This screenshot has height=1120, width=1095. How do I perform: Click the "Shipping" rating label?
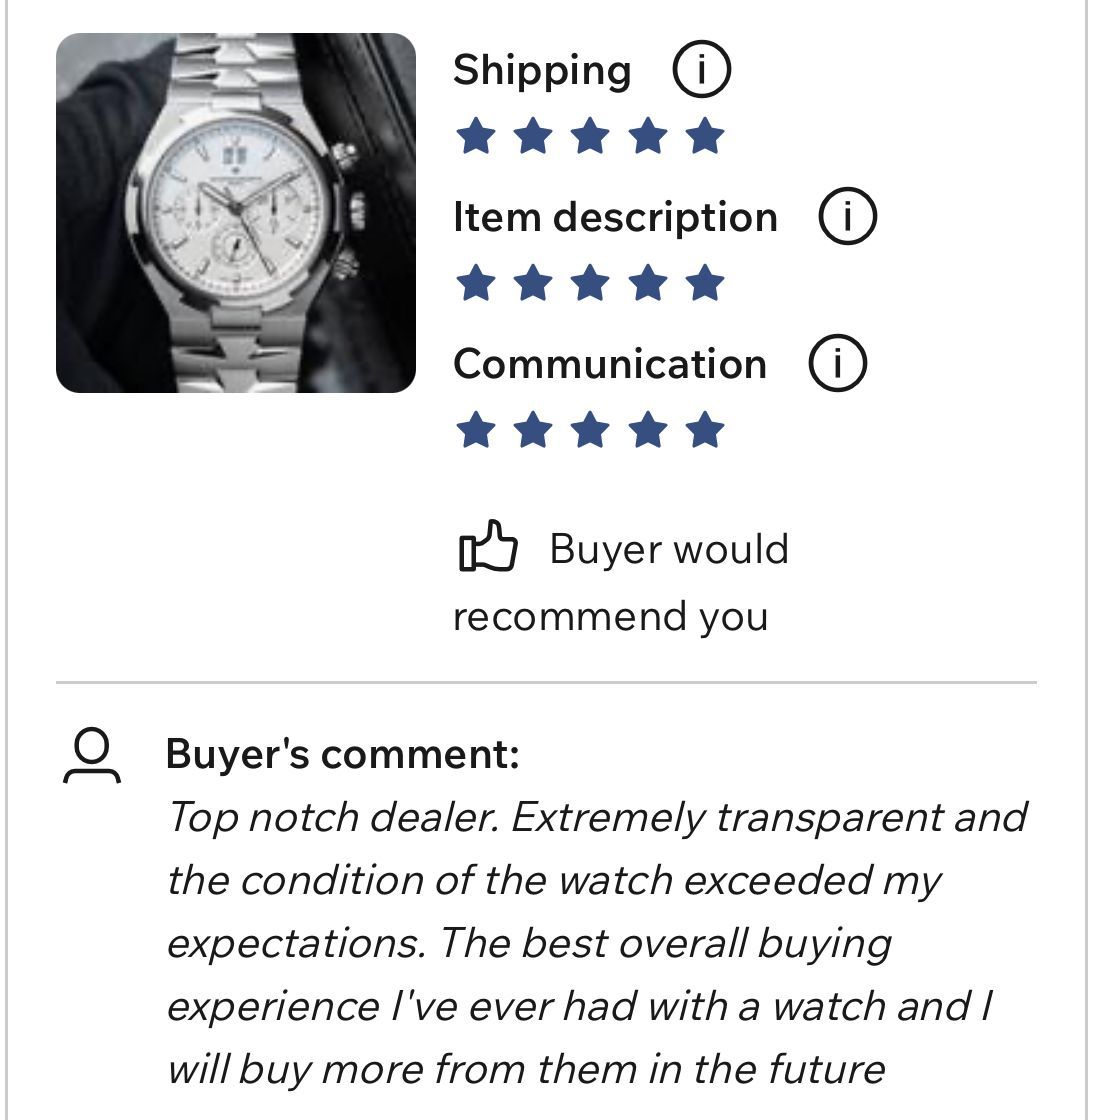[x=541, y=71]
